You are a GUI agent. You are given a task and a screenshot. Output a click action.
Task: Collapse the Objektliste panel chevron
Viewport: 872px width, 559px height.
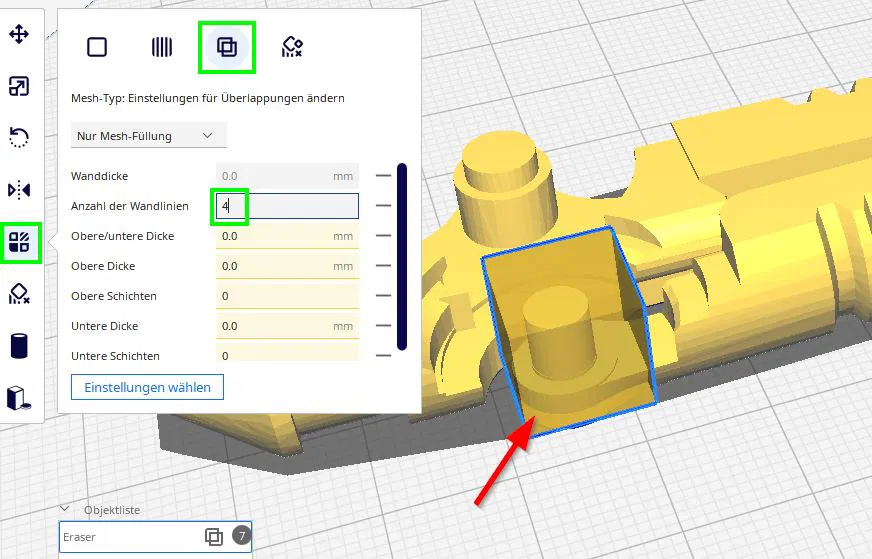tap(65, 509)
